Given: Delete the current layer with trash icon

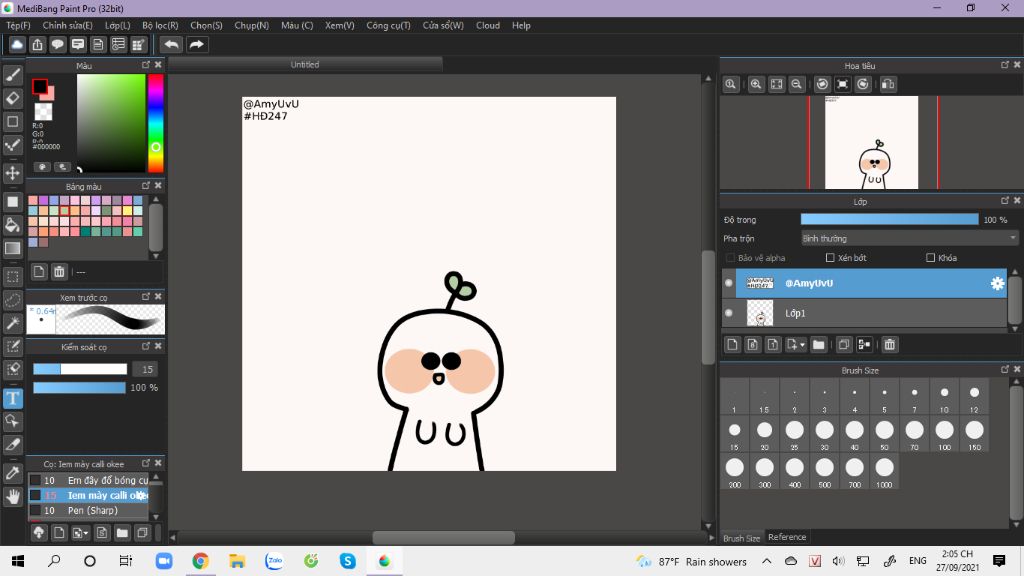Looking at the screenshot, I should pyautogui.click(x=890, y=345).
